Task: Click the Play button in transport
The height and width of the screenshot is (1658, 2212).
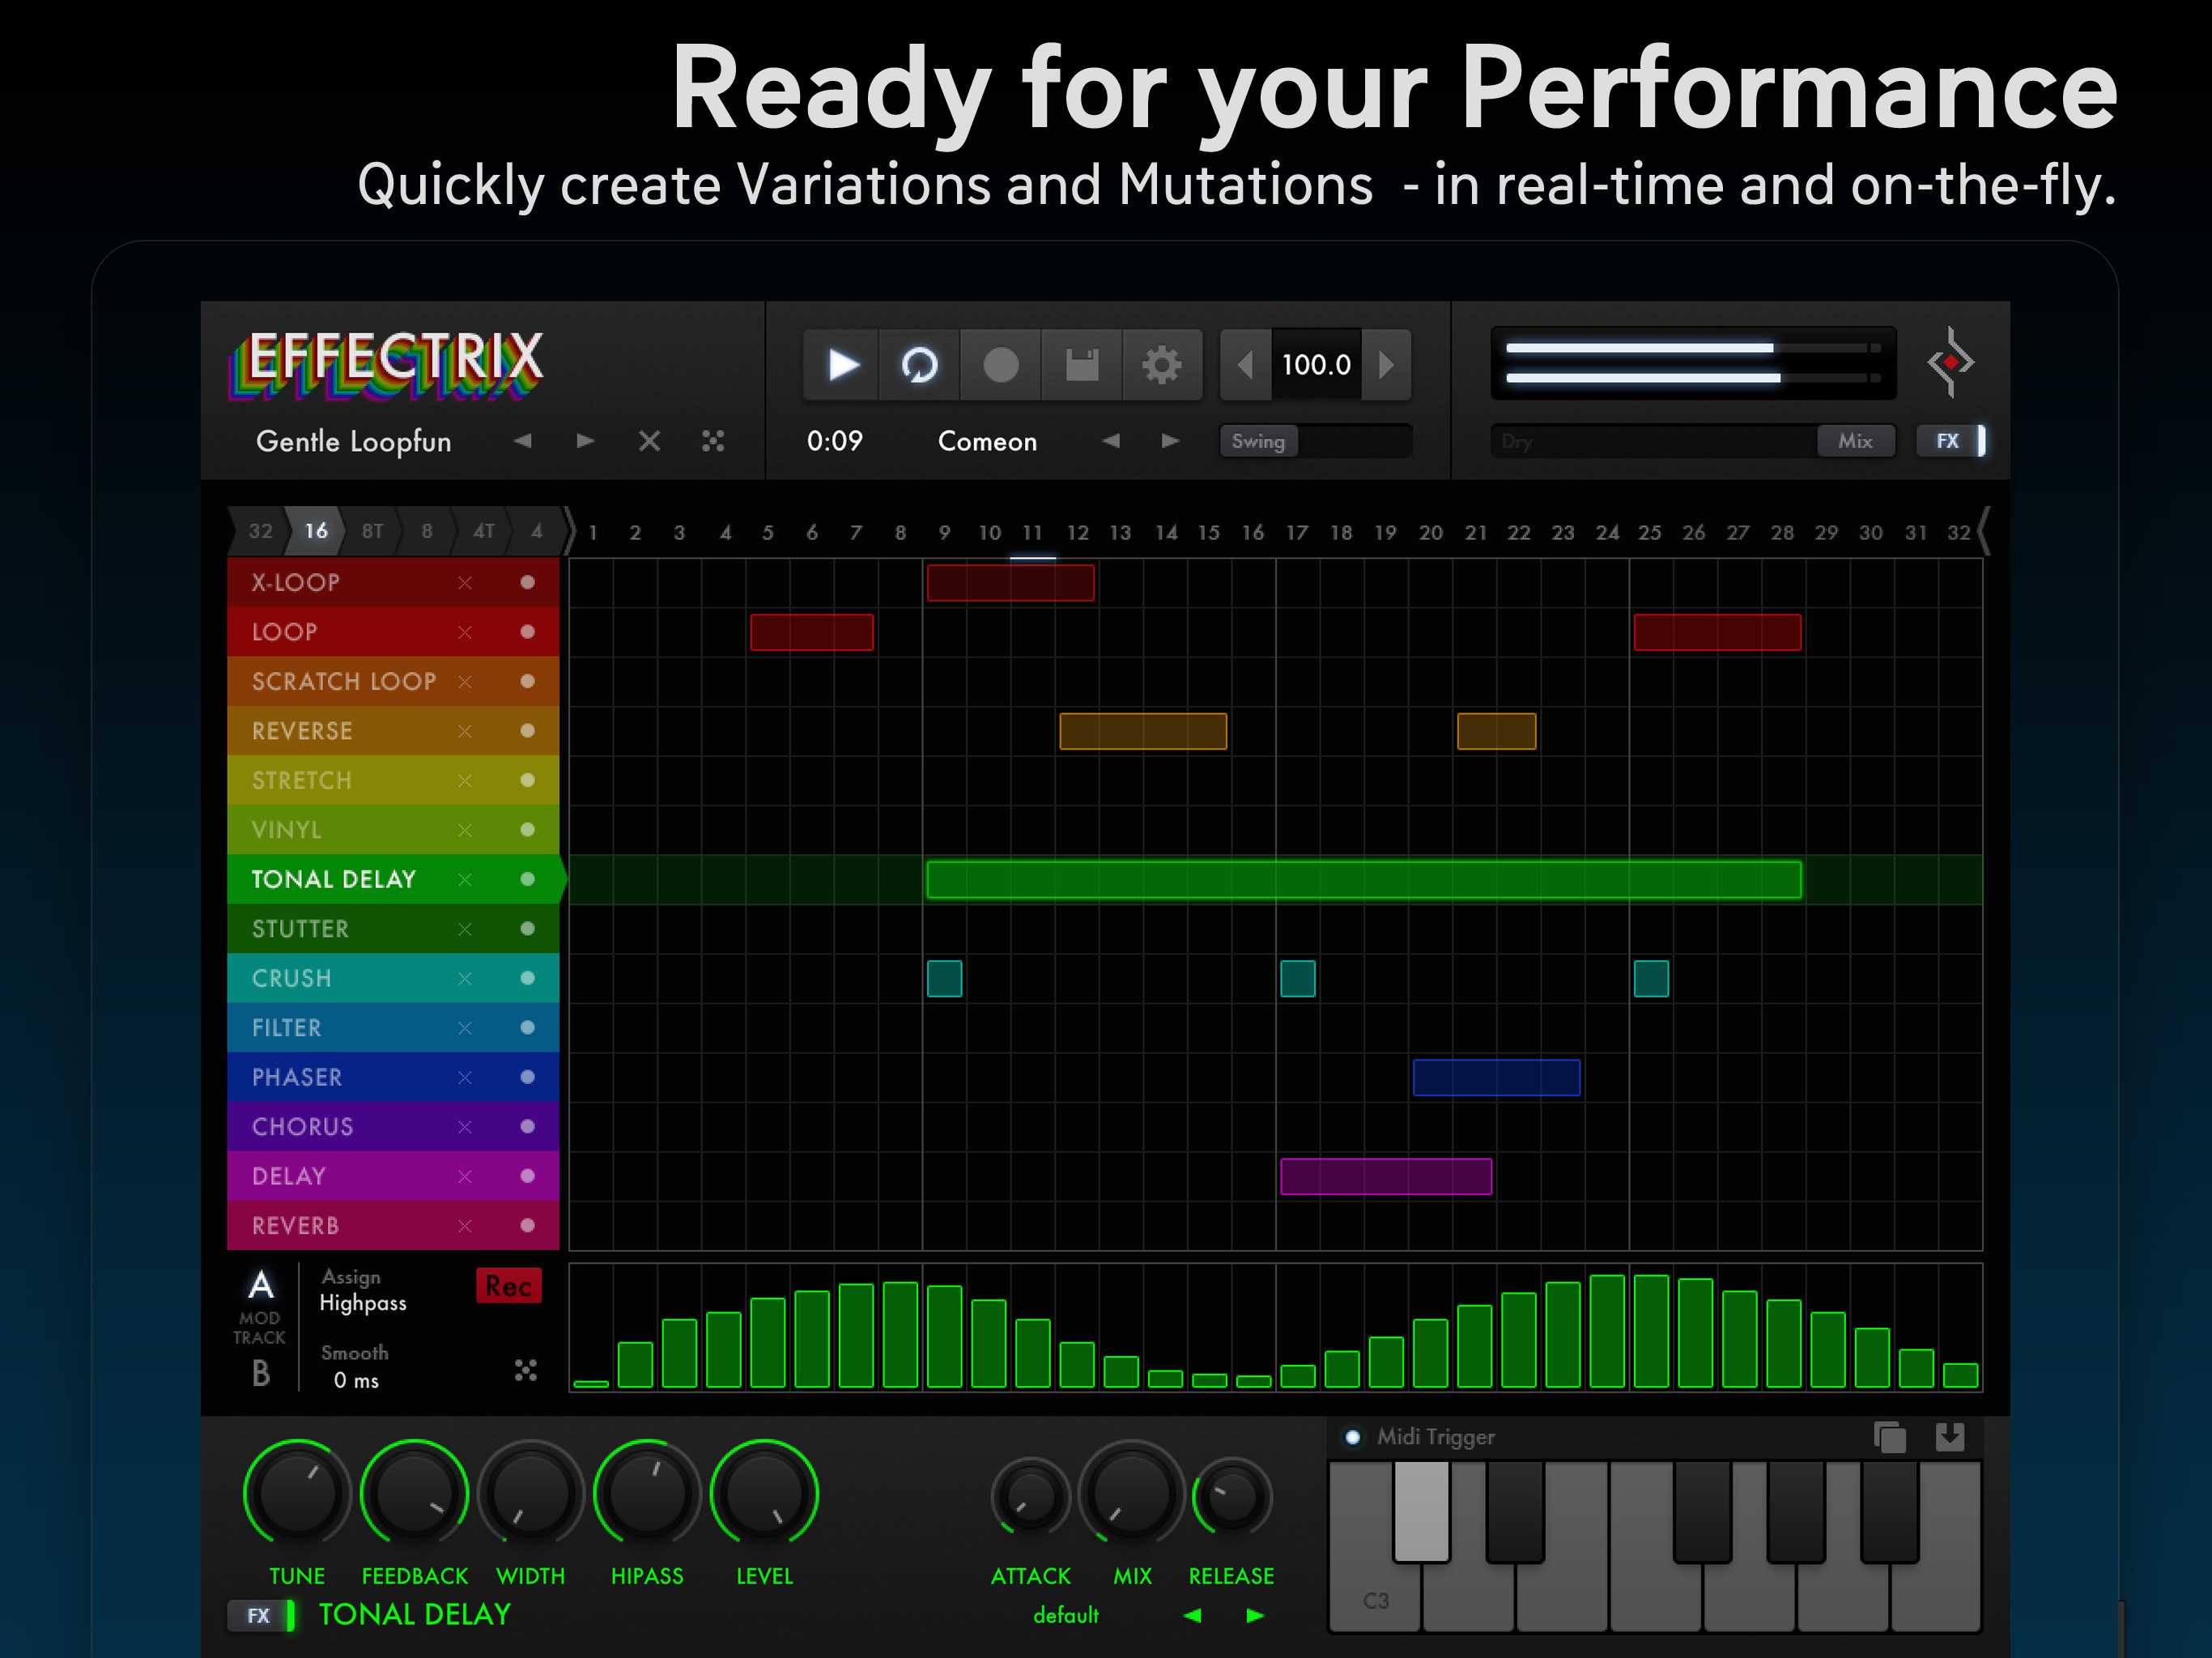Action: 842,365
